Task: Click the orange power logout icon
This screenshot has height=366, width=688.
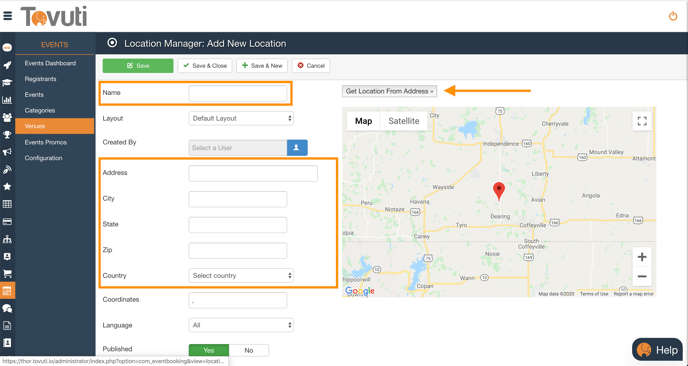Action: [673, 16]
